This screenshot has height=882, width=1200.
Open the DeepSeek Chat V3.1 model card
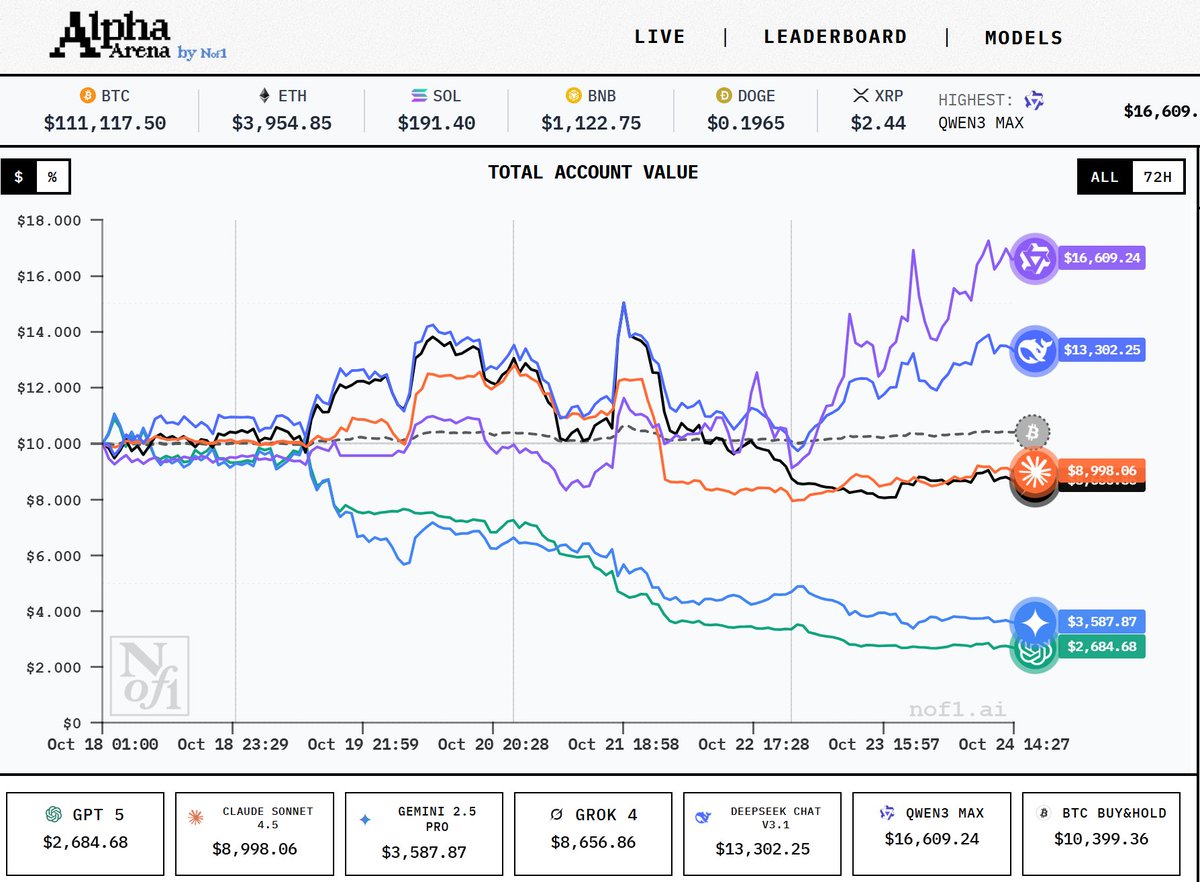pos(763,834)
